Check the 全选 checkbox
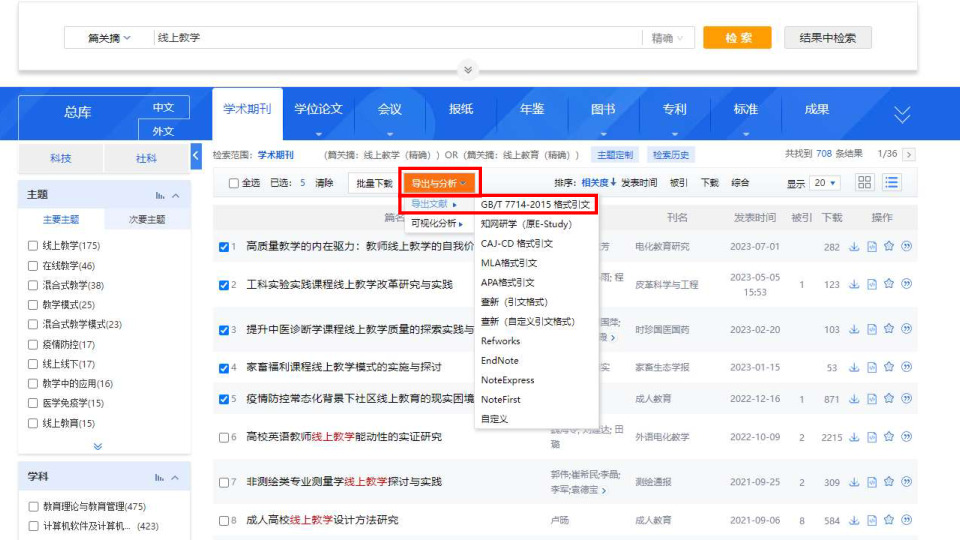The height and width of the screenshot is (540, 960). click(x=233, y=183)
